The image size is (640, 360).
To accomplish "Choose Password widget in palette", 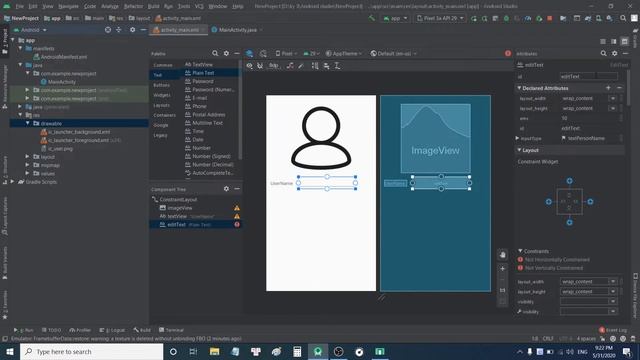I will pyautogui.click(x=203, y=81).
